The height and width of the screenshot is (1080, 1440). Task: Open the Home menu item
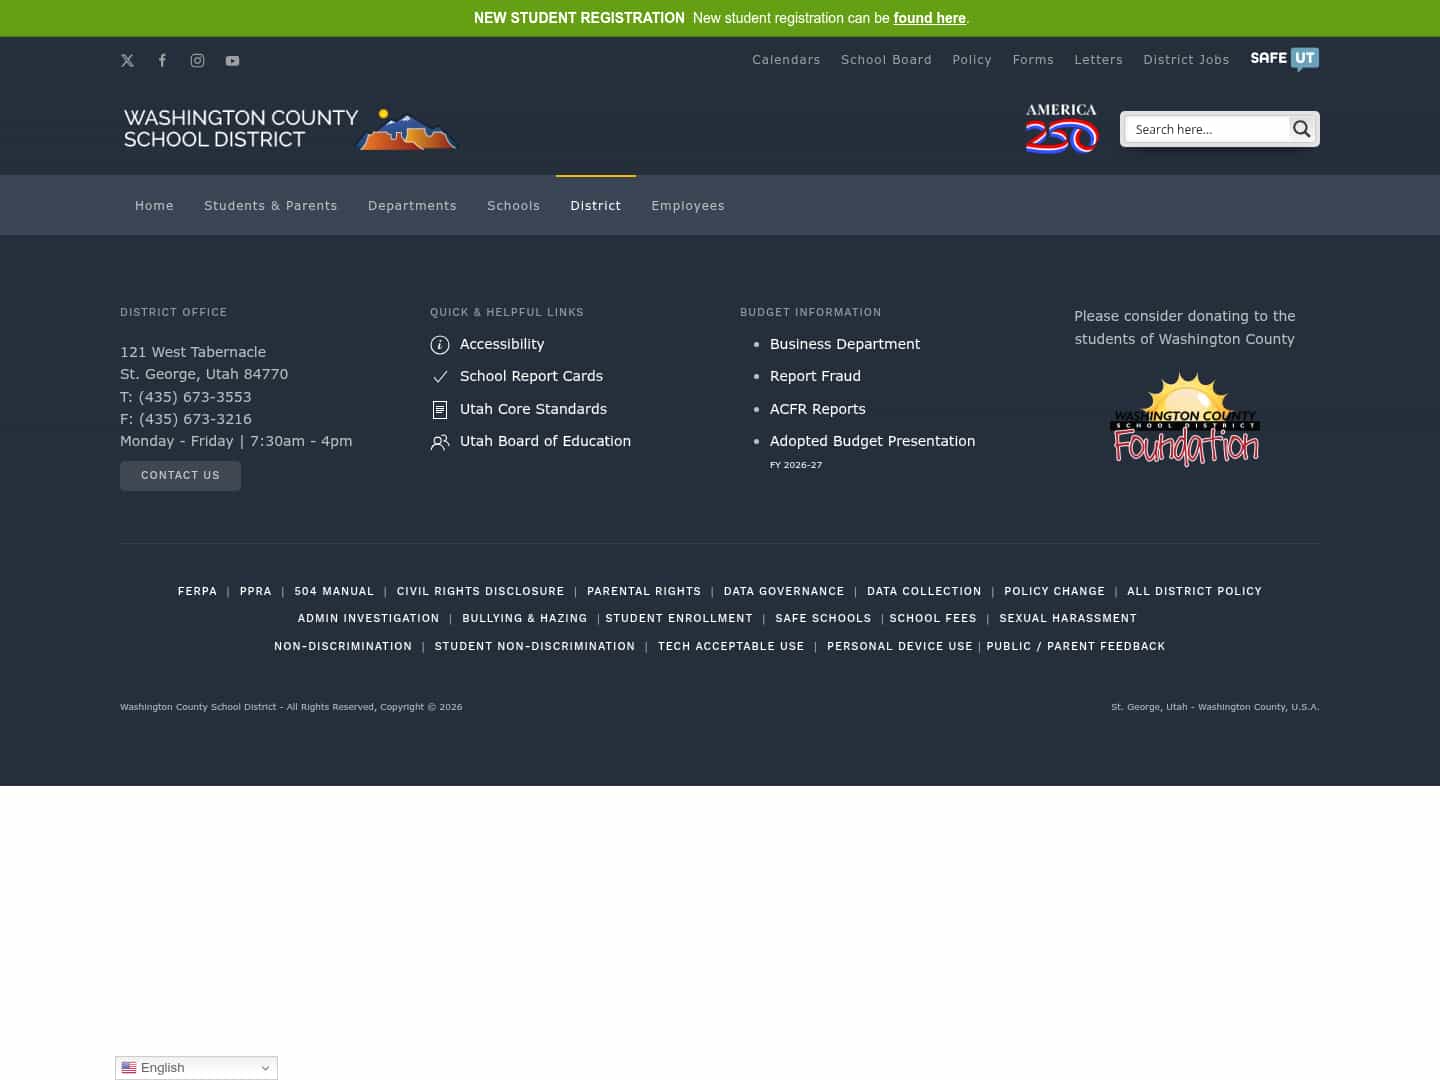click(154, 206)
